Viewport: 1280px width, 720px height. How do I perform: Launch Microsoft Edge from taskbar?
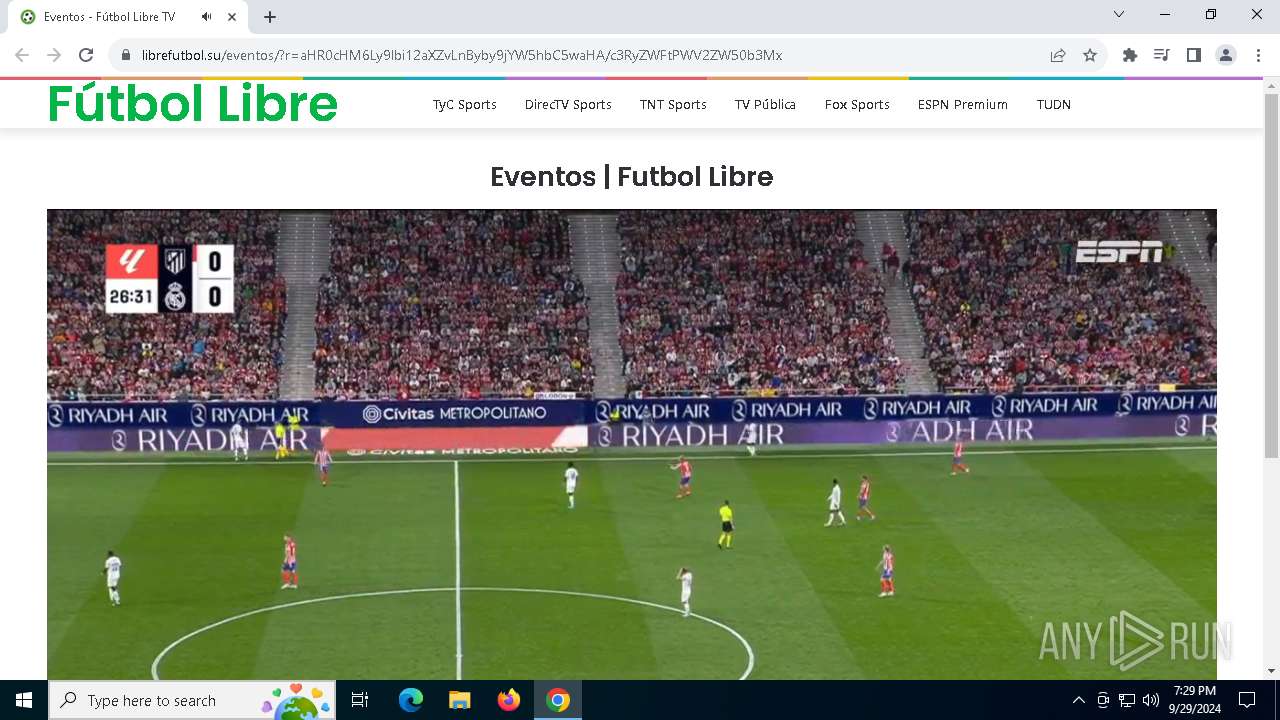pyautogui.click(x=411, y=700)
